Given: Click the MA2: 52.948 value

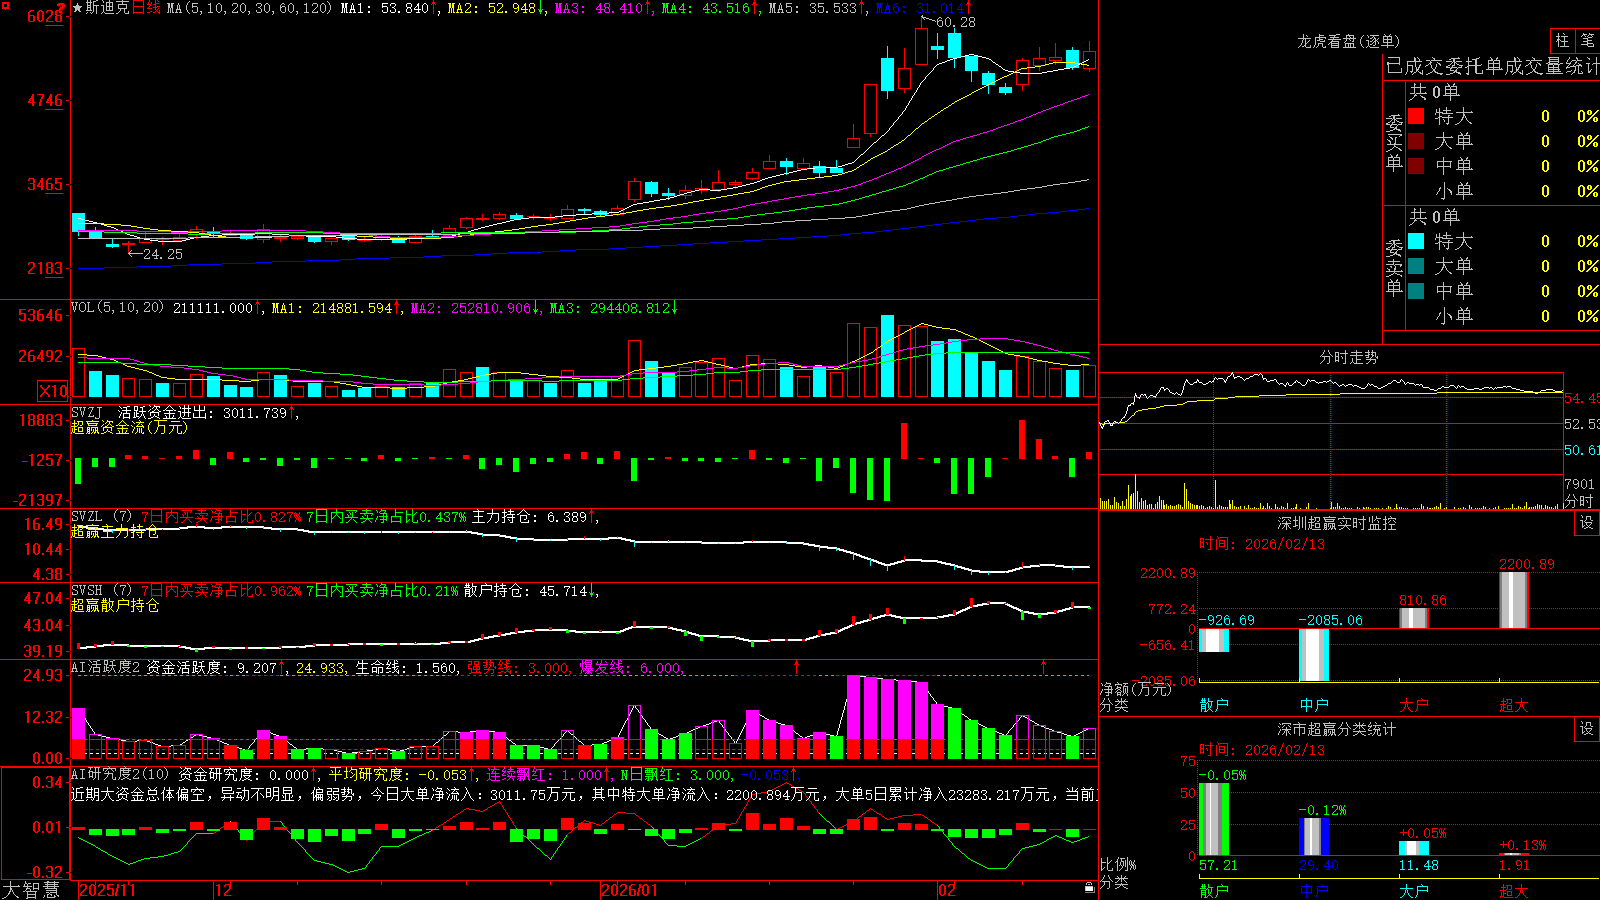Looking at the screenshot, I should click(491, 8).
